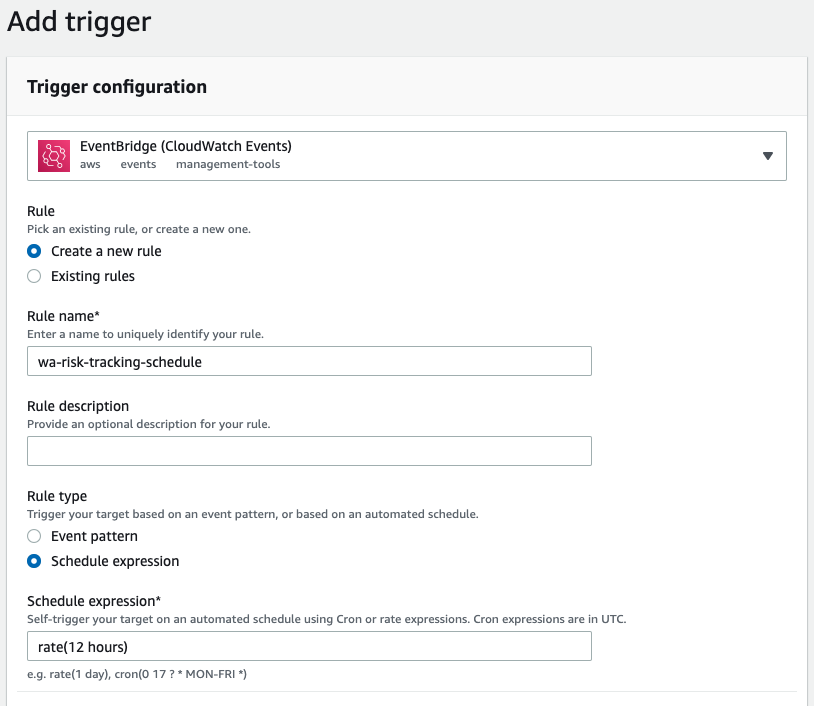
Task: Choose Existing rules instead
Action: (x=33, y=276)
